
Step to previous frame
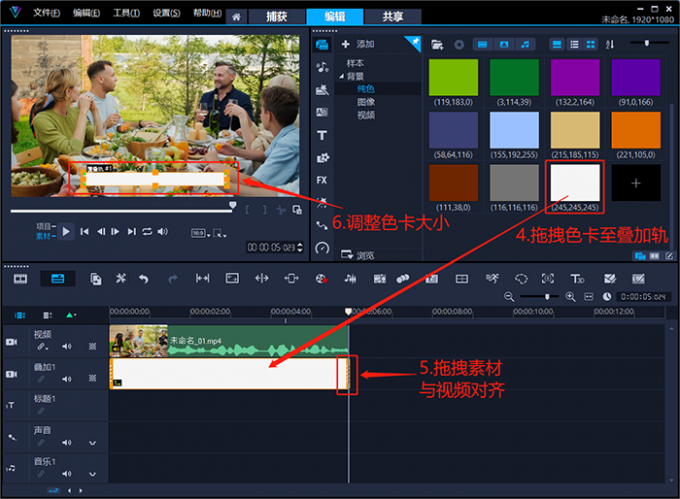tap(101, 232)
